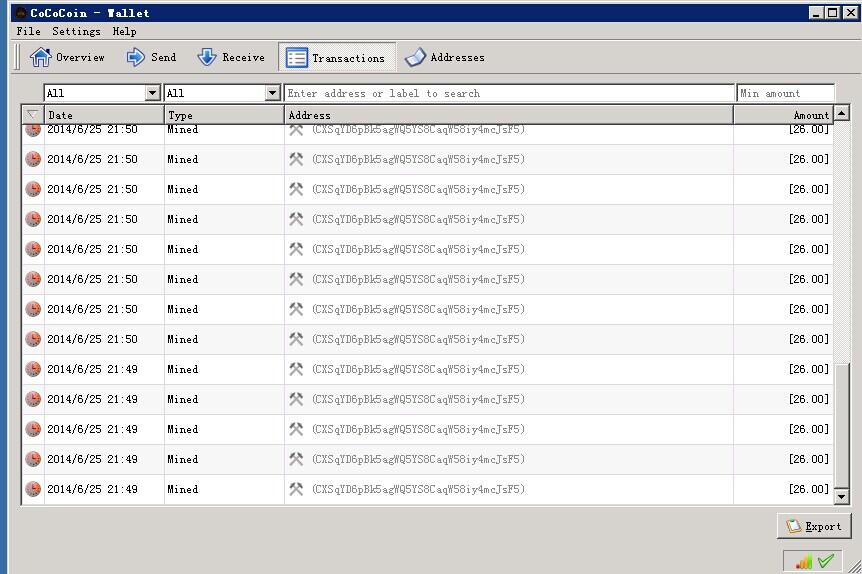862x574 pixels.
Task: Click the Addresses book icon
Action: click(415, 57)
